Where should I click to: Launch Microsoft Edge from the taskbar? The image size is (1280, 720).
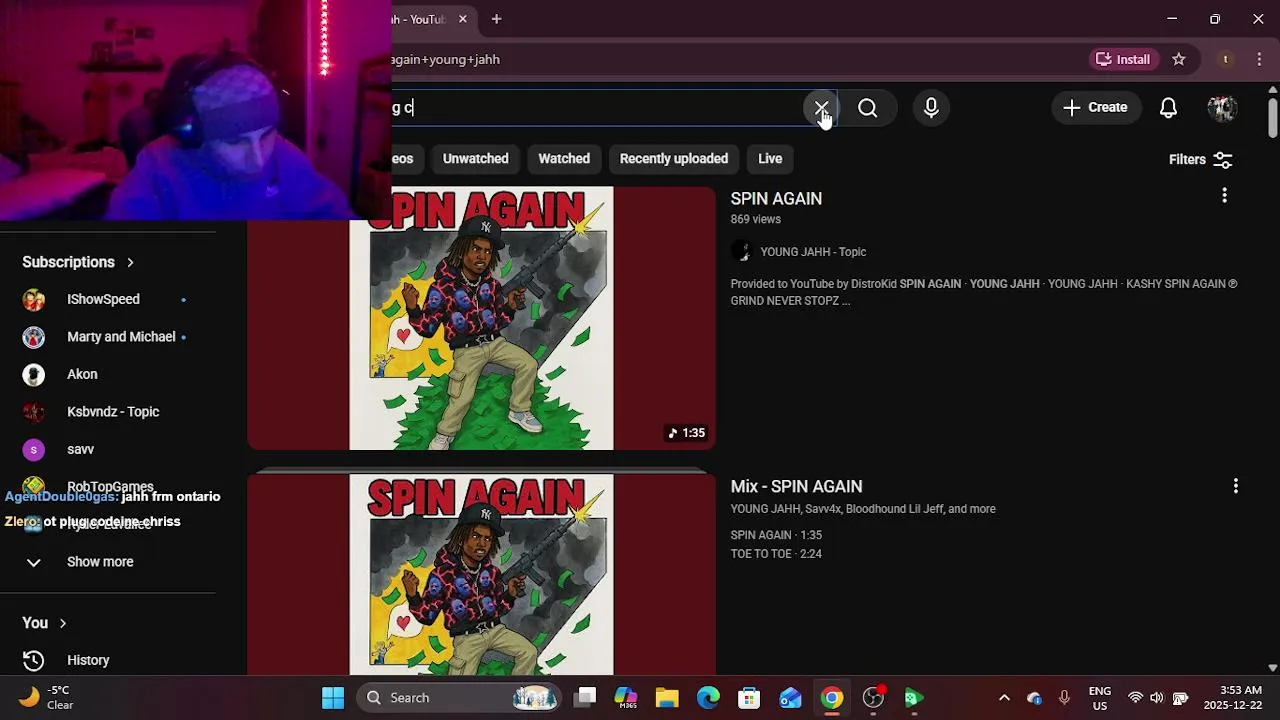[x=708, y=698]
